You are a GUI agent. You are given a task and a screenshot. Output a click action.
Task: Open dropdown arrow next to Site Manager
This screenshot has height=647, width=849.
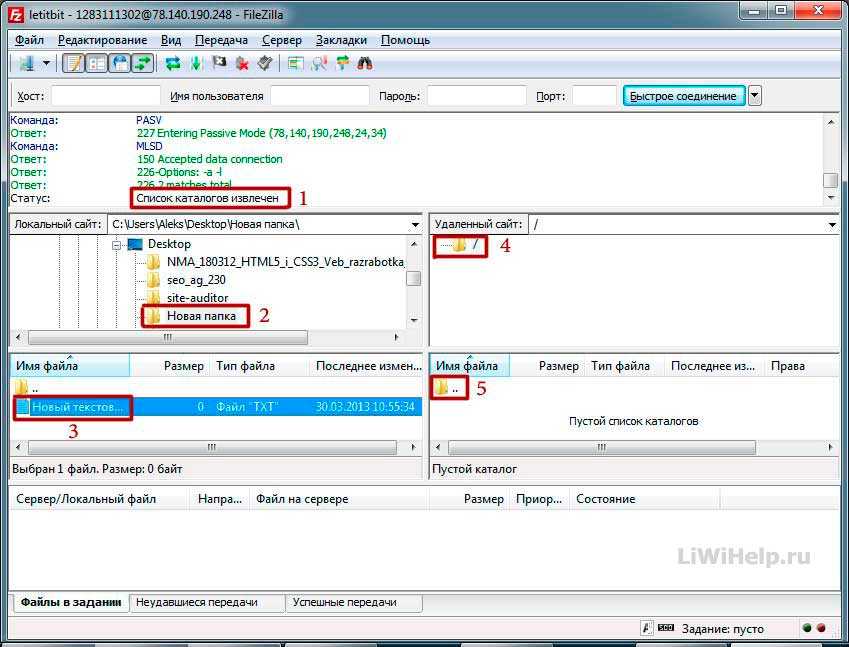coord(46,63)
